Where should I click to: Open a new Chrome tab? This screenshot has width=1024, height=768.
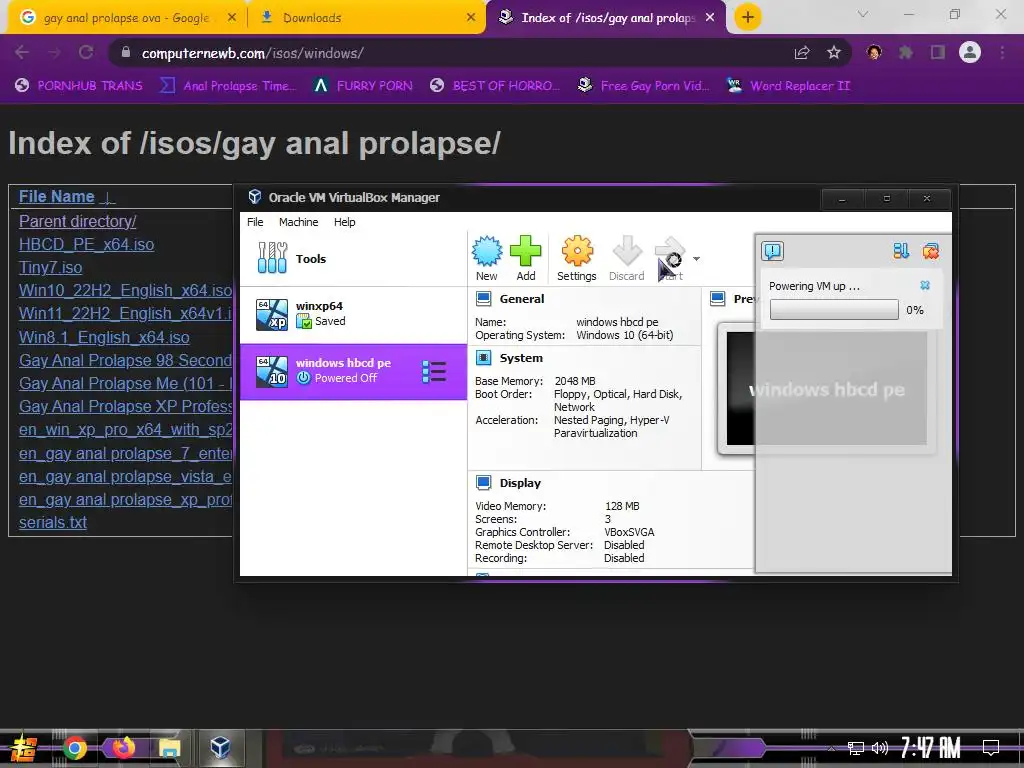[x=748, y=18]
